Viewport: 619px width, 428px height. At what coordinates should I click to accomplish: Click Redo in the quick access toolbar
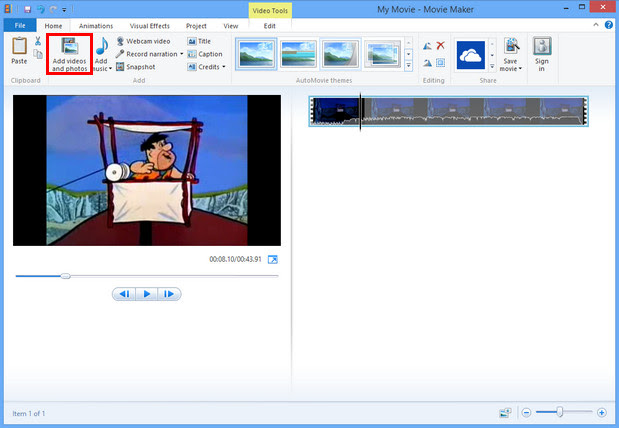(x=53, y=9)
